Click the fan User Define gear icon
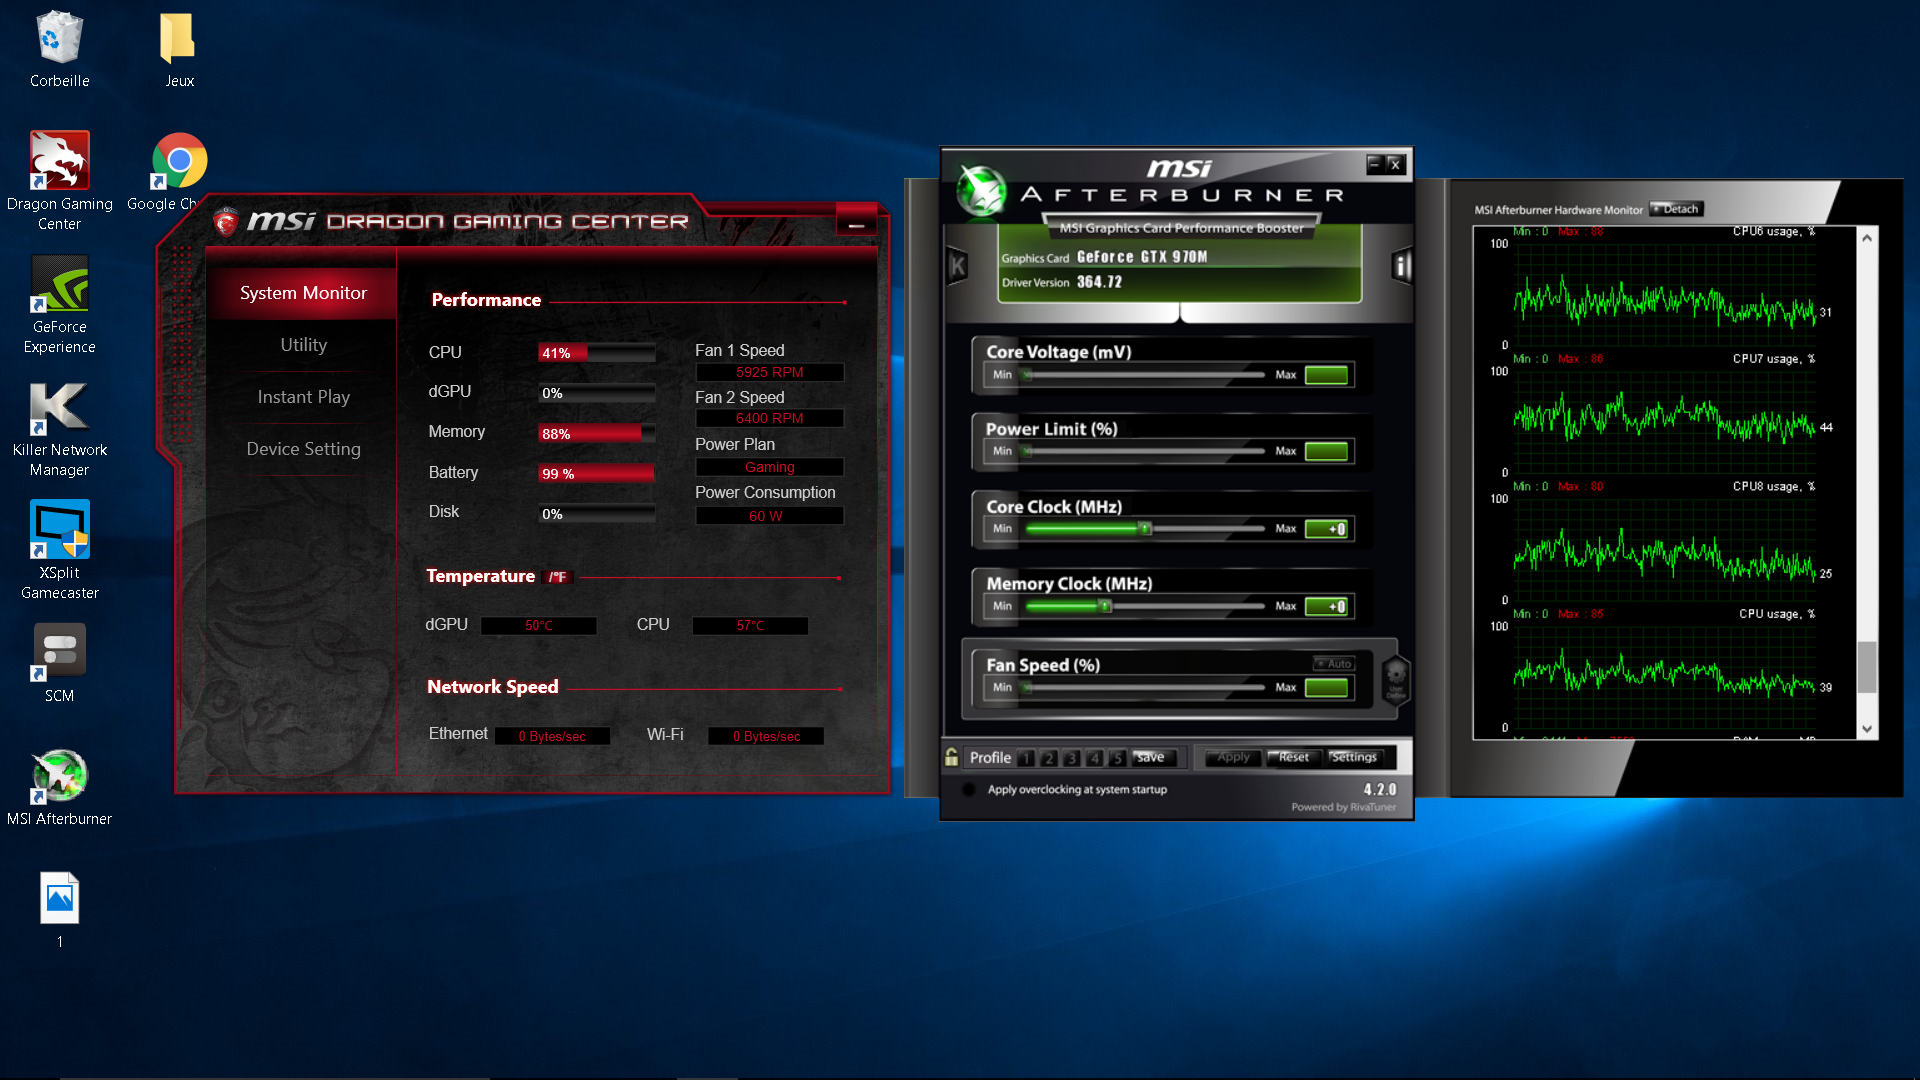This screenshot has width=1920, height=1080. [1396, 679]
